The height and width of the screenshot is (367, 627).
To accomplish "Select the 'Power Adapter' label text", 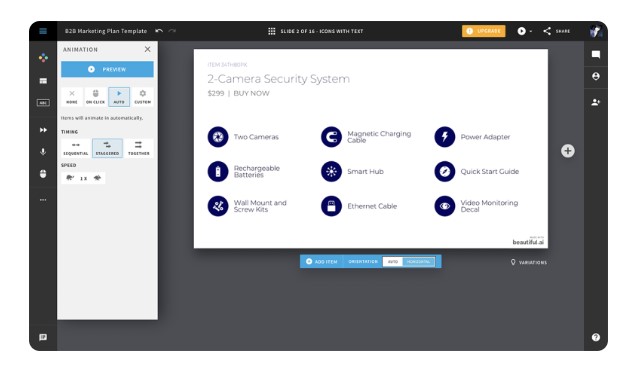I will [x=485, y=137].
